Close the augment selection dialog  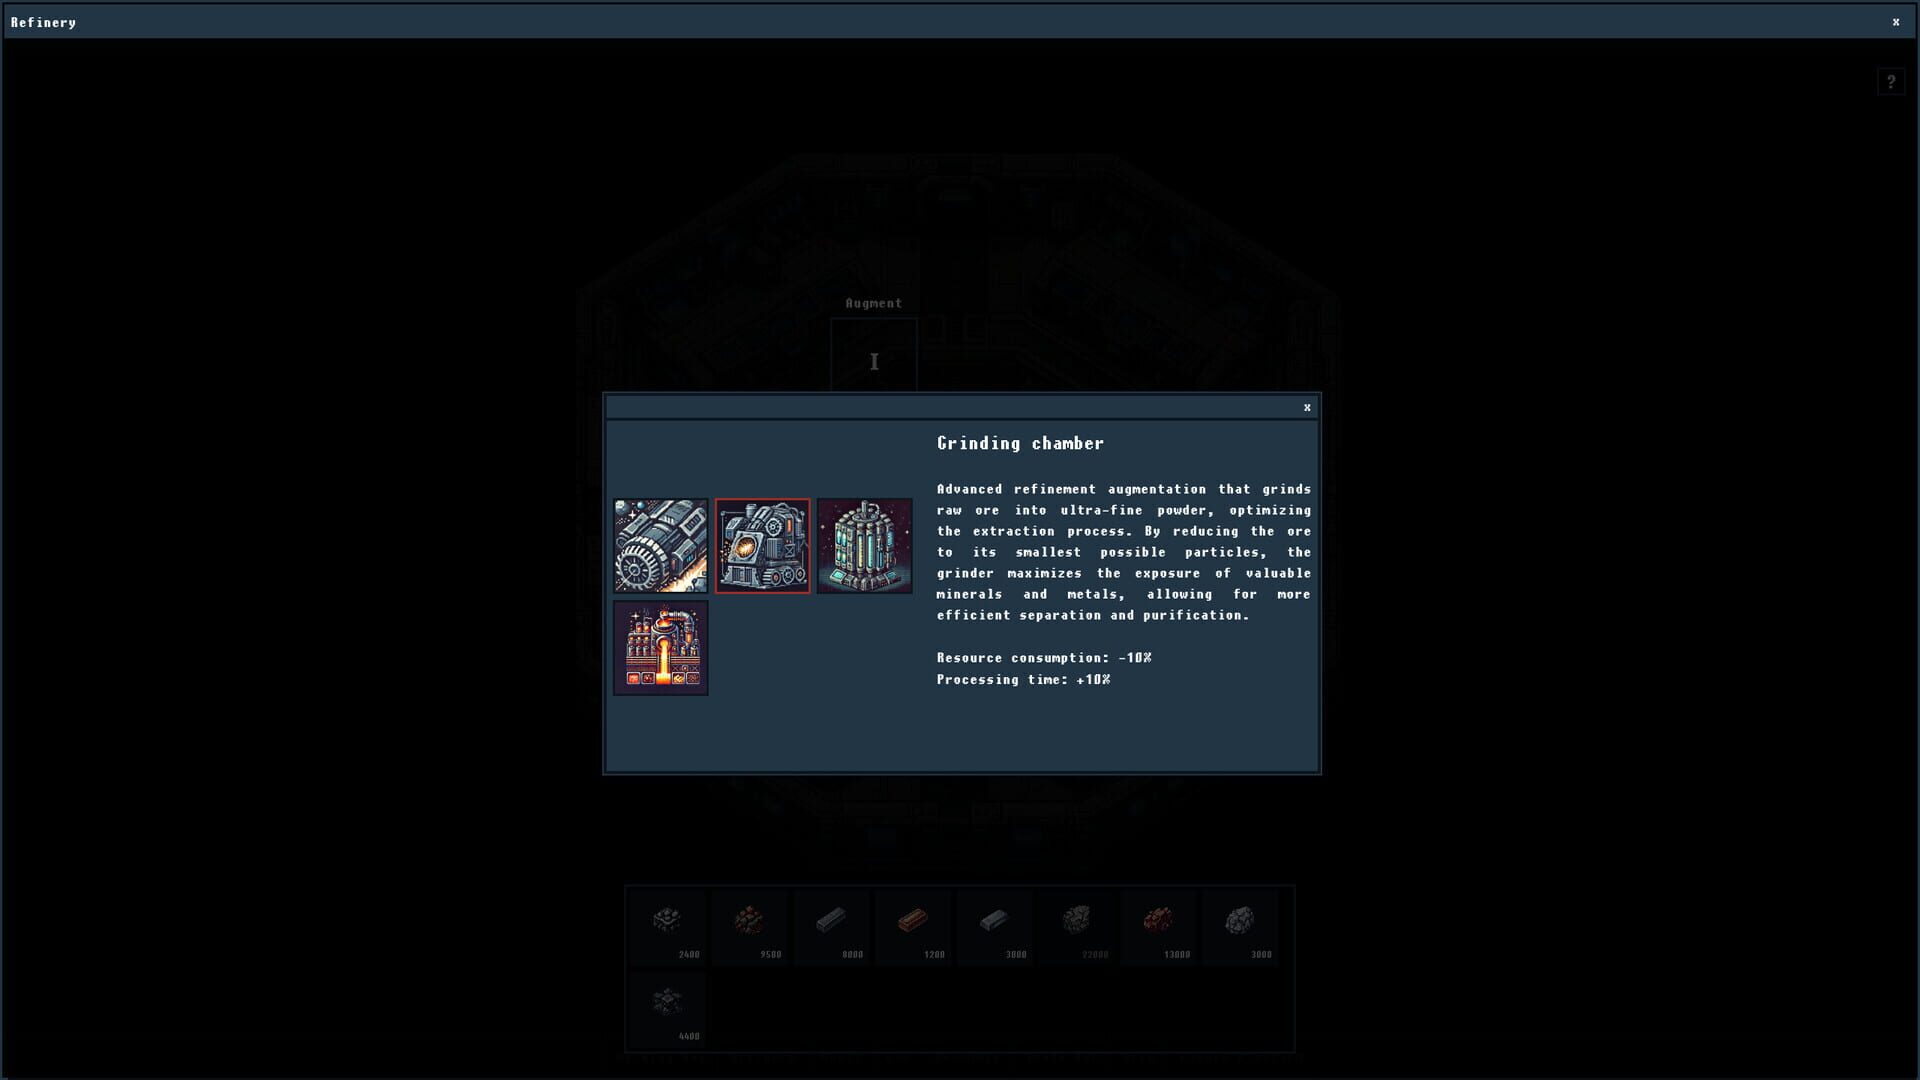(x=1307, y=407)
